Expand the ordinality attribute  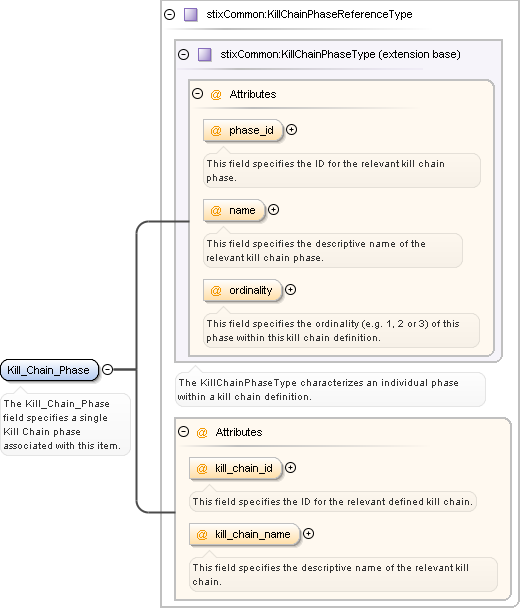290,290
